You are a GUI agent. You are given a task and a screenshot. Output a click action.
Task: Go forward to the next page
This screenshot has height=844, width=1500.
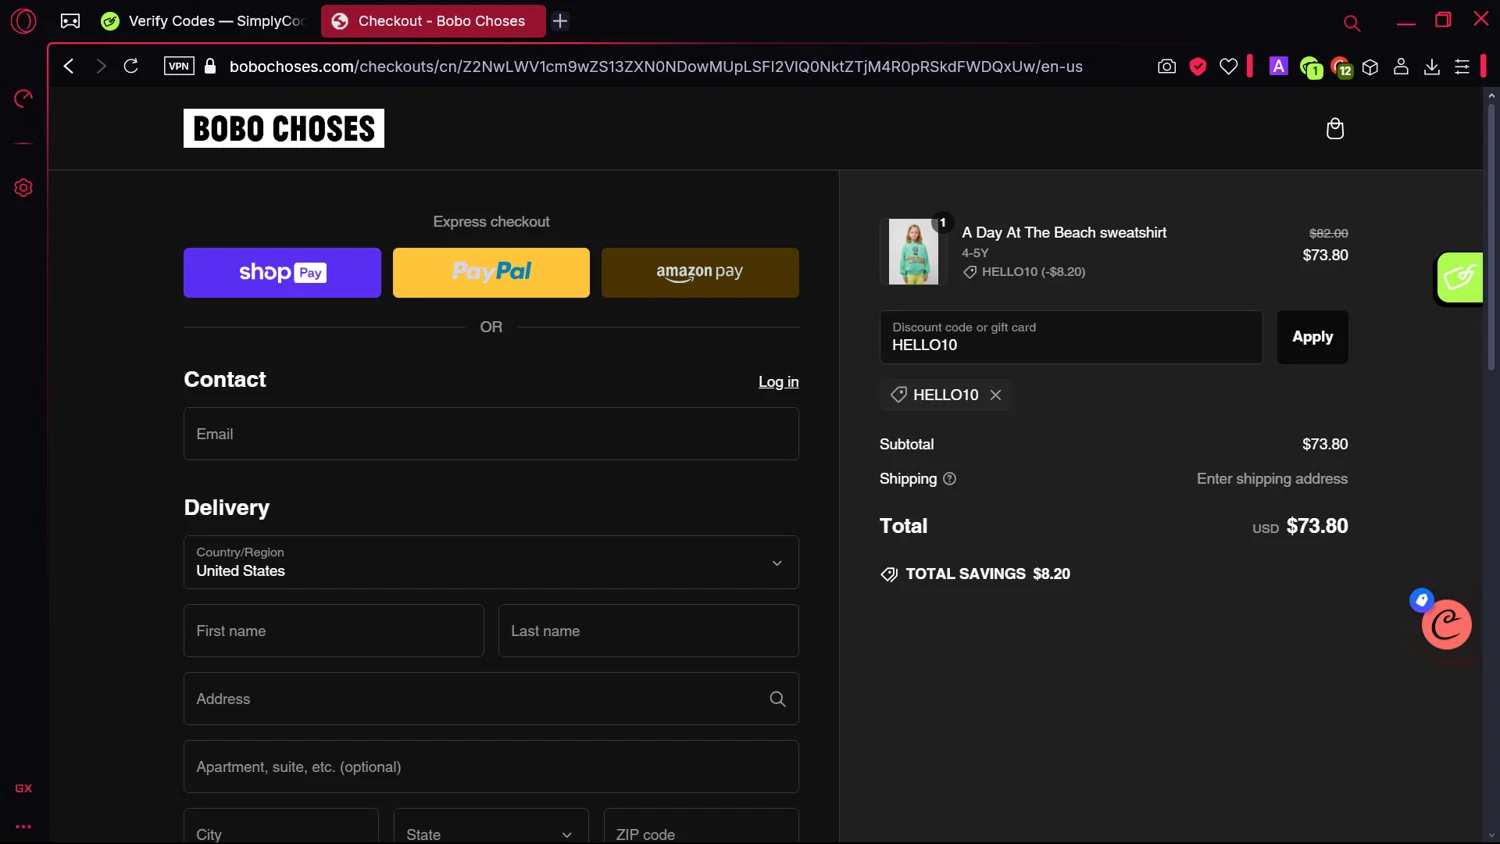[x=100, y=66]
